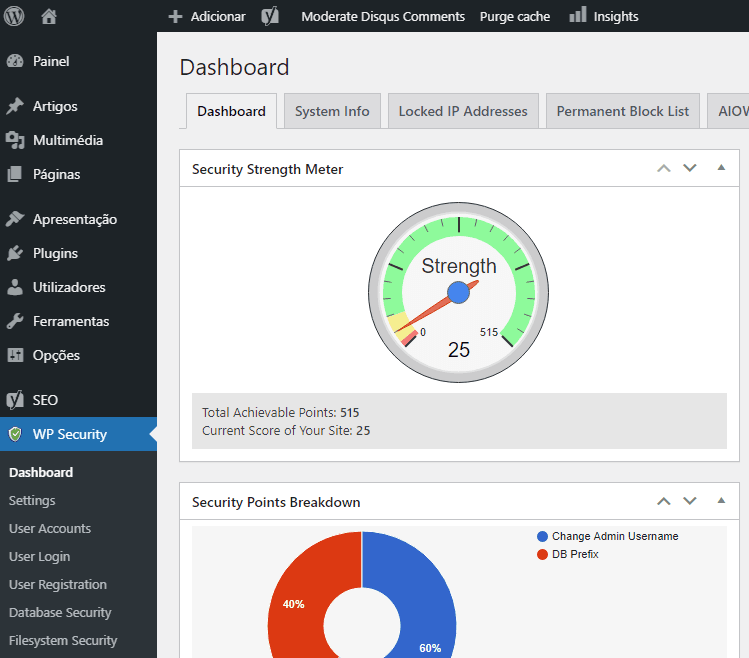
Task: Click 'Current Score of Your Site: 25'
Action: (x=286, y=431)
